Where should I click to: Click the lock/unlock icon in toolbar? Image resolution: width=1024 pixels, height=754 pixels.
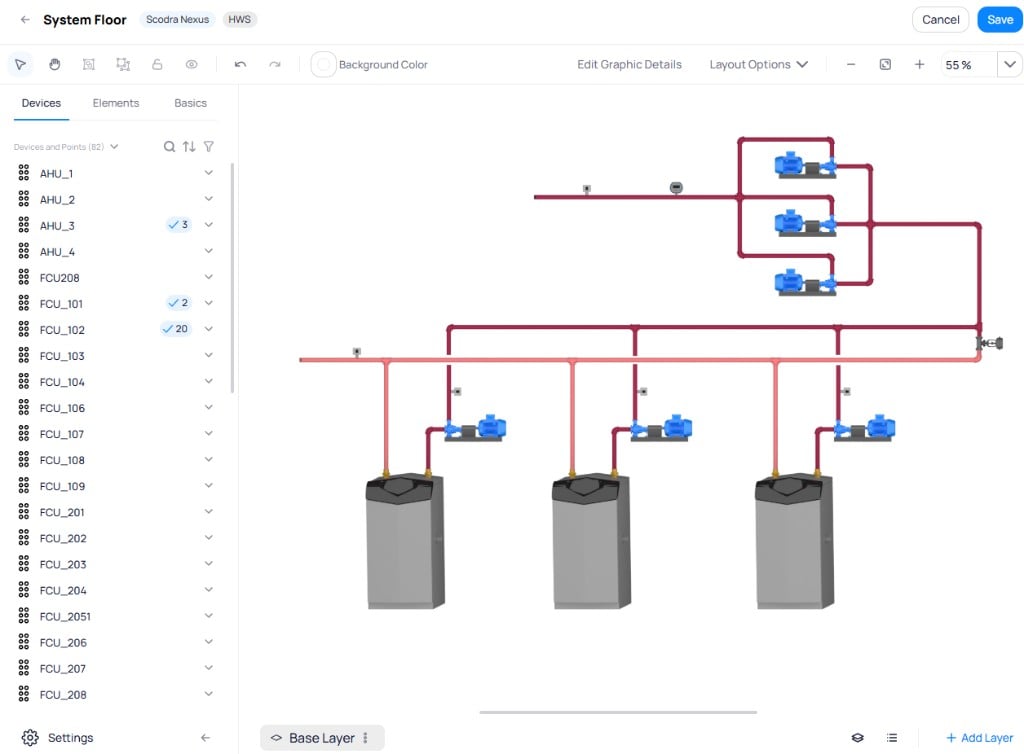(x=157, y=65)
